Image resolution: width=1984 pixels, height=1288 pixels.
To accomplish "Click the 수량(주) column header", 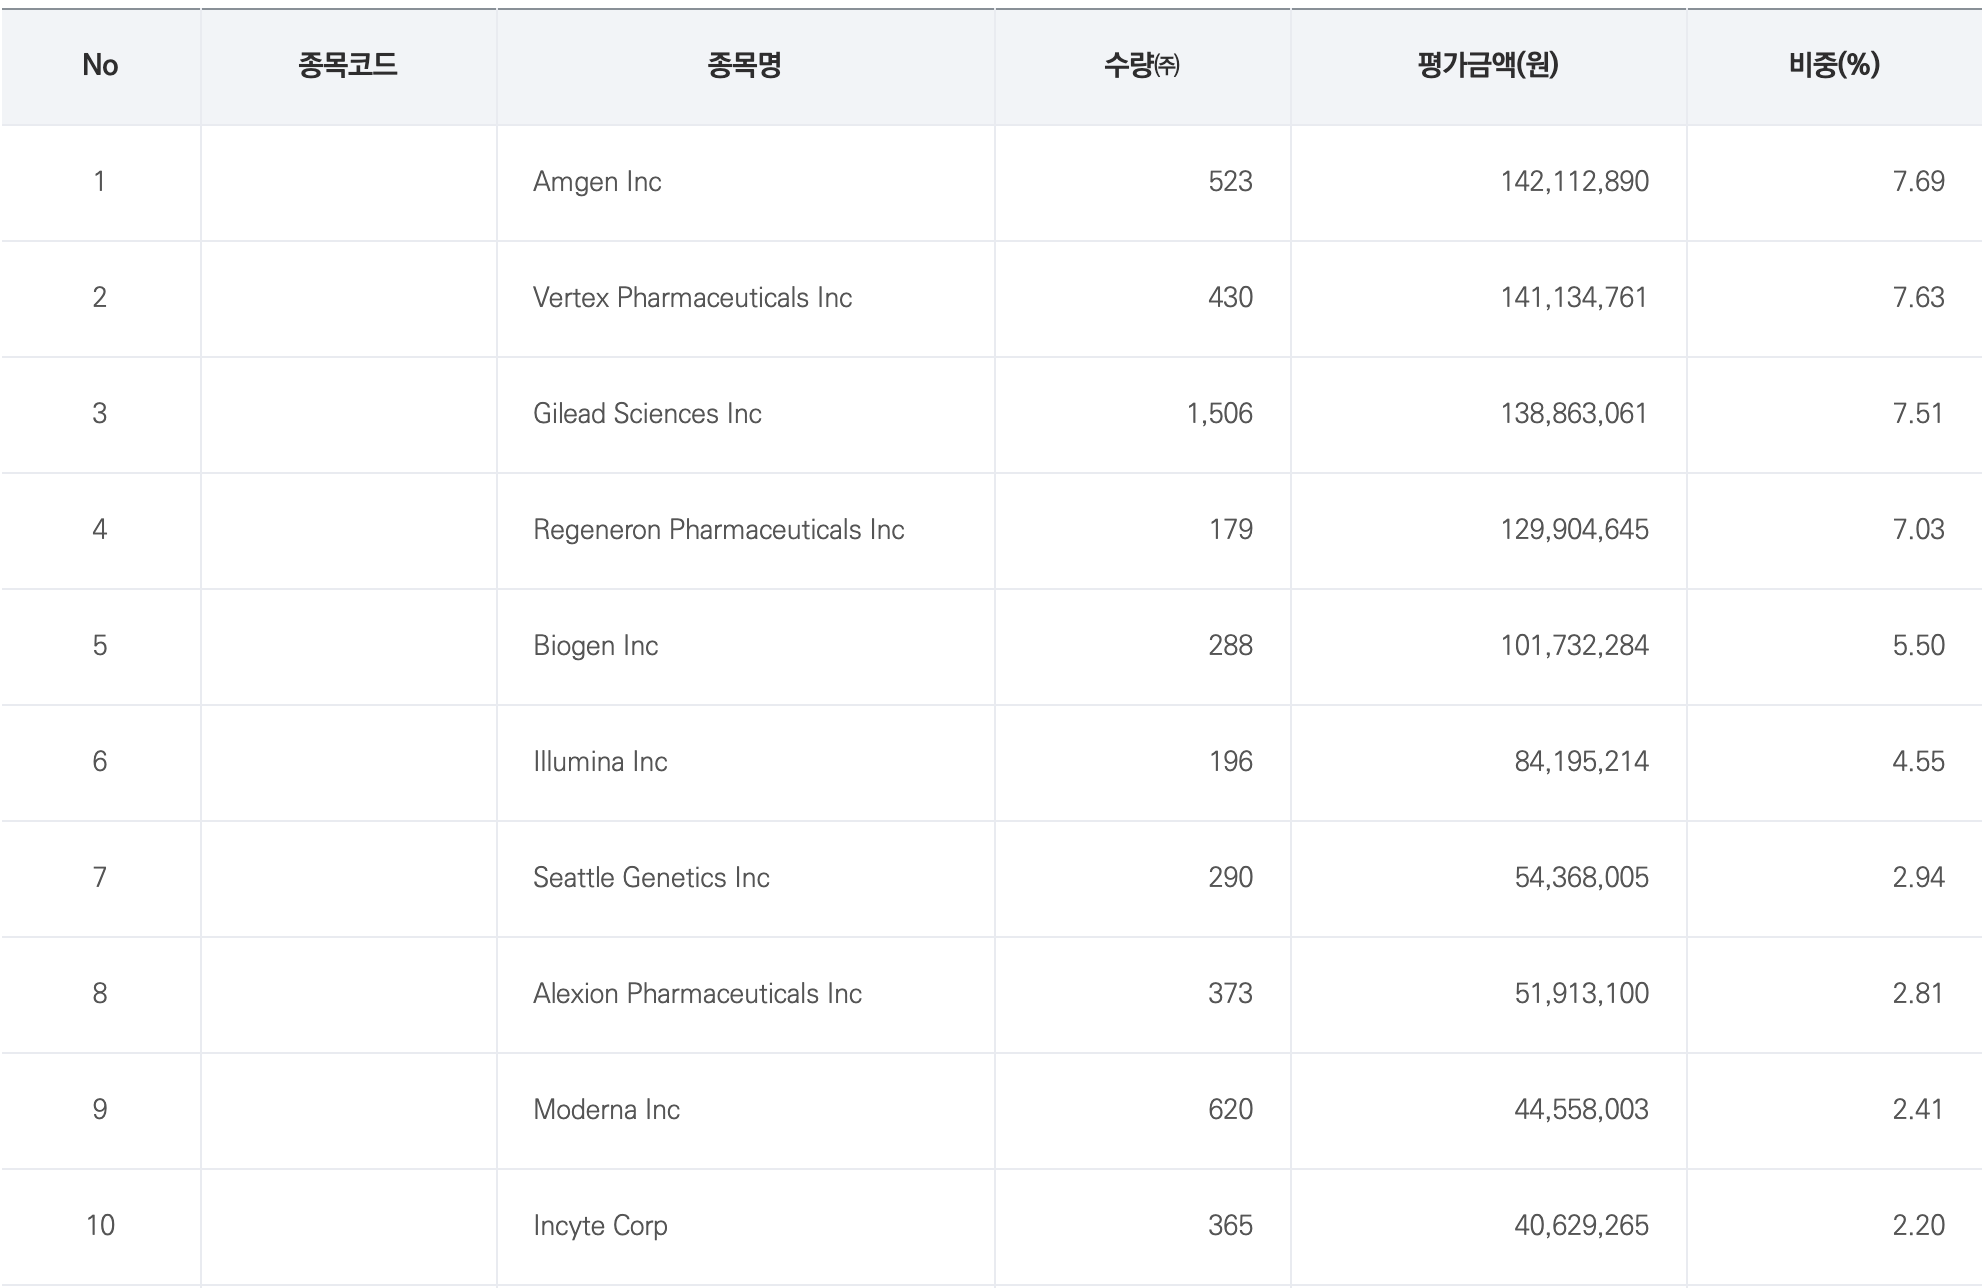I will point(1141,65).
